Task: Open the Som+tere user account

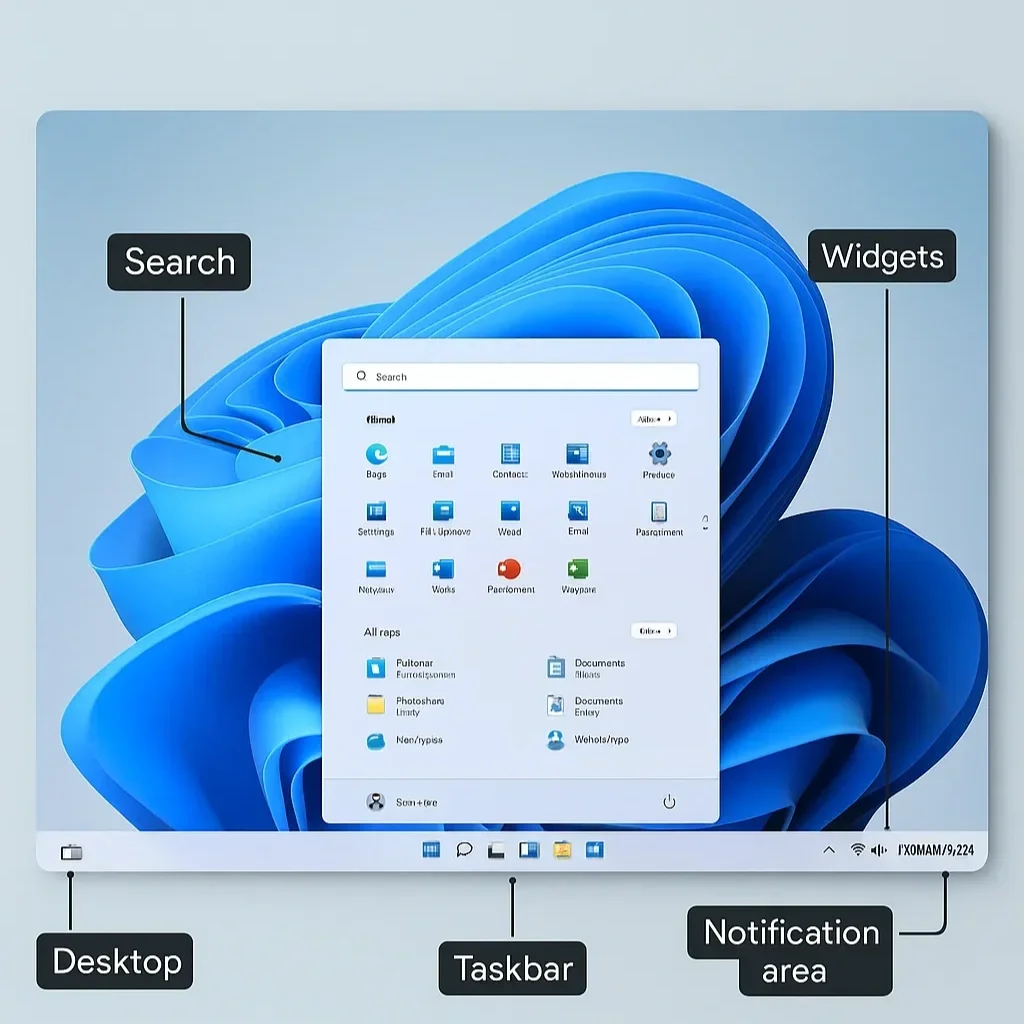Action: [402, 801]
